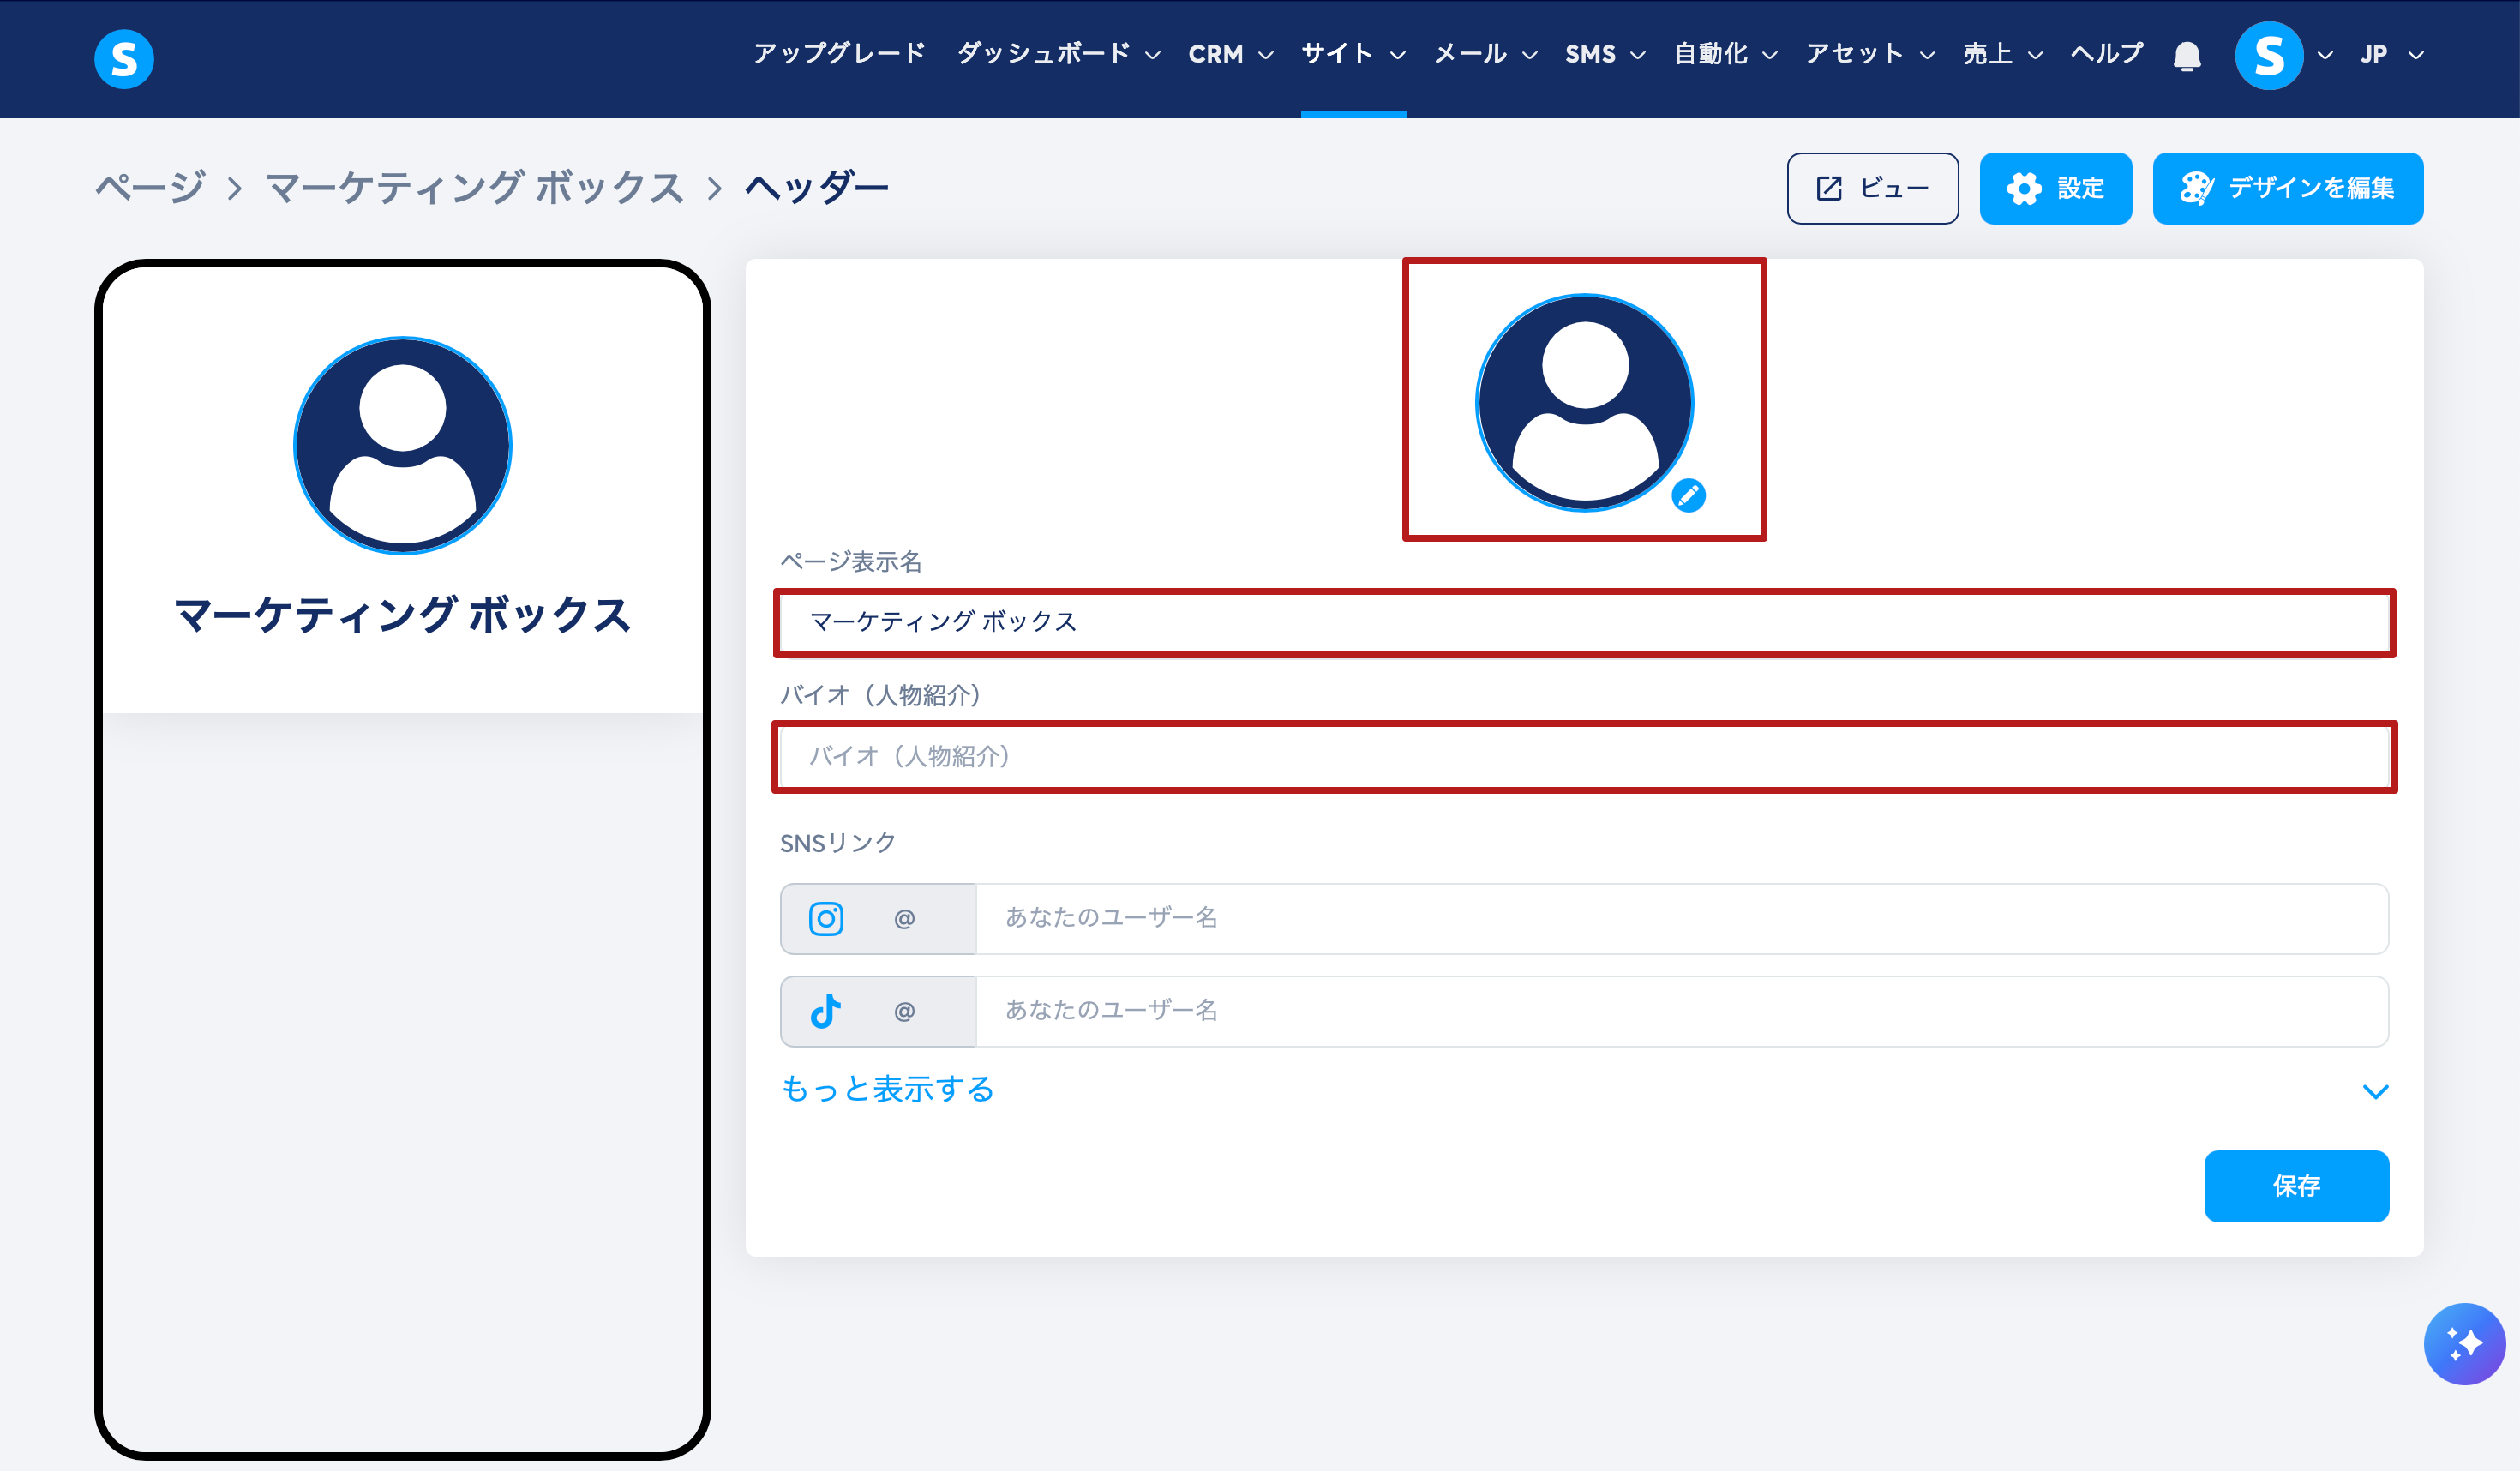Go to ページ in the breadcrumb
Viewport: 2520px width, 1471px height.
click(x=150, y=188)
